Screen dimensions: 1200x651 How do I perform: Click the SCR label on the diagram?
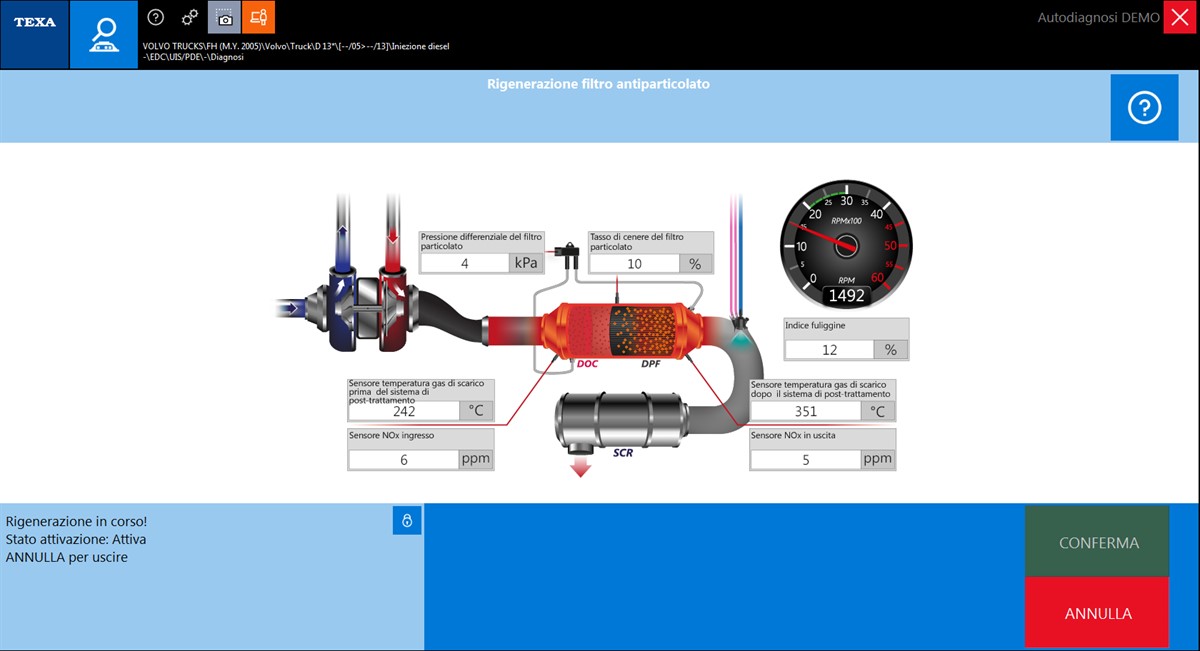[x=623, y=453]
